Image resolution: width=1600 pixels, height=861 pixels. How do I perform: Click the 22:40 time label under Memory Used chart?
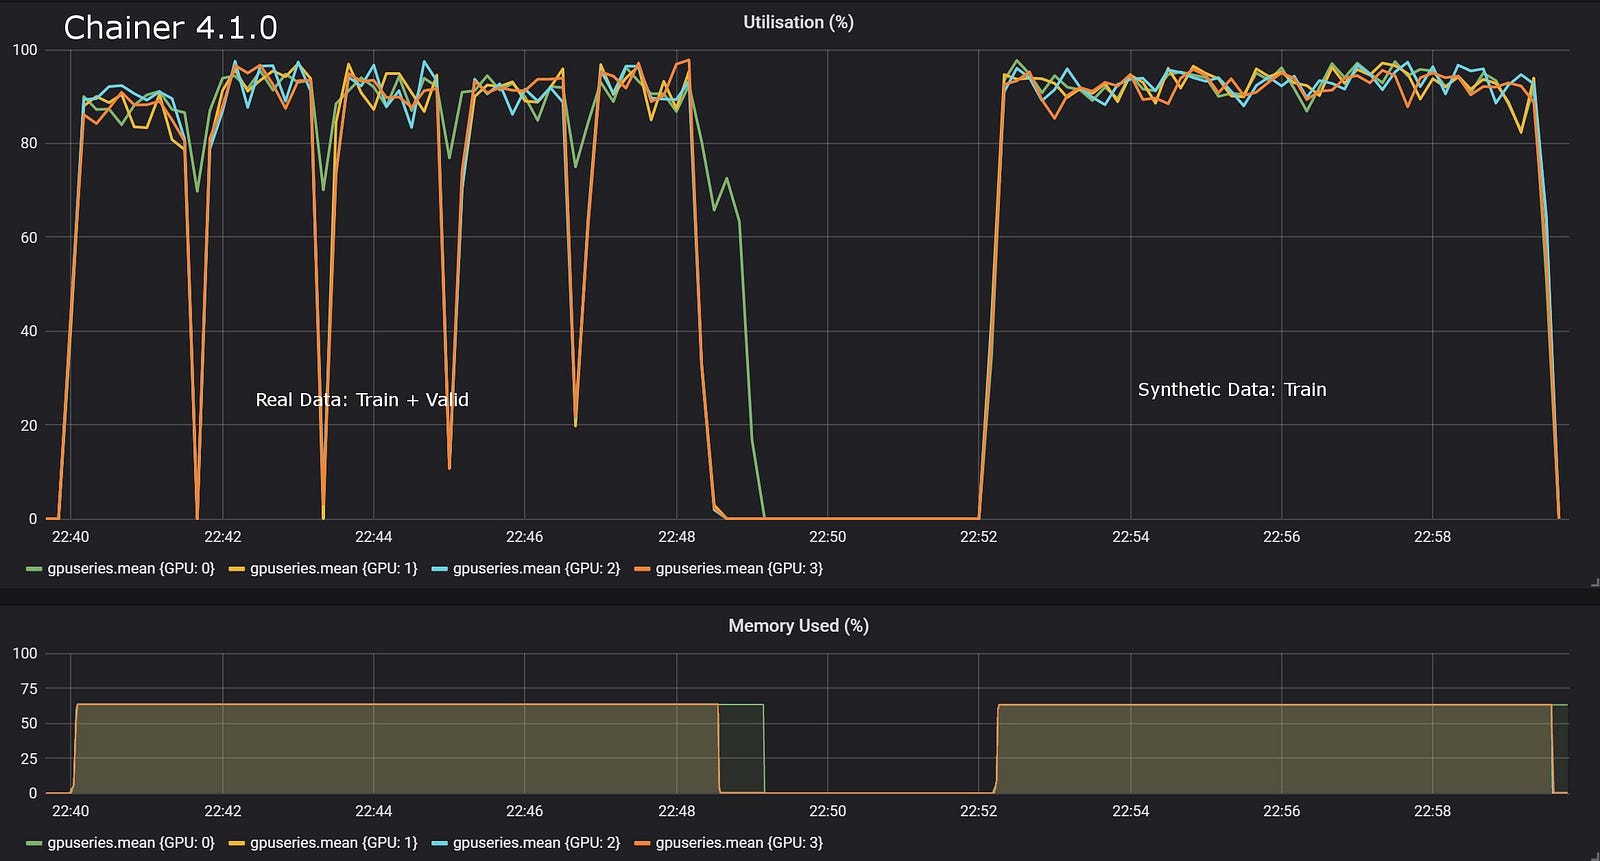point(70,811)
